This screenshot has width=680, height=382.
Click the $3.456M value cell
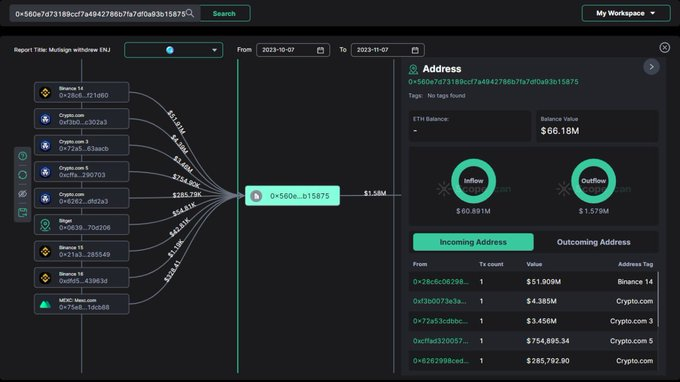pos(541,321)
